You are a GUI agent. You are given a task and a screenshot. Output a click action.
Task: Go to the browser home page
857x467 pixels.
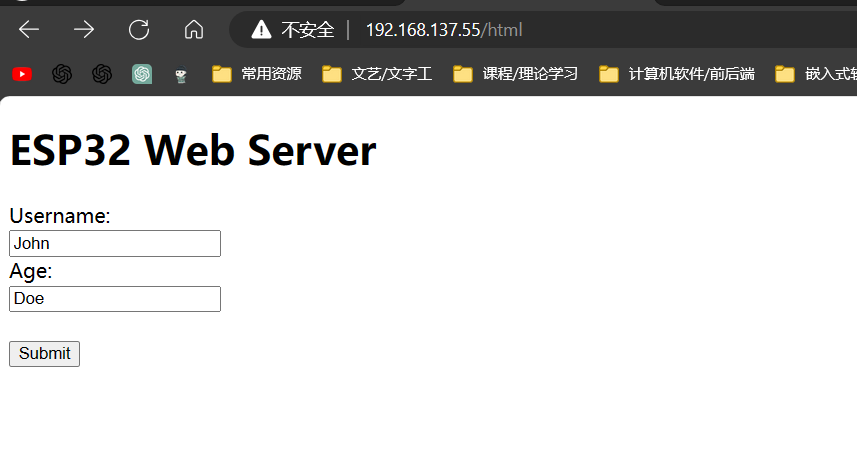[194, 30]
